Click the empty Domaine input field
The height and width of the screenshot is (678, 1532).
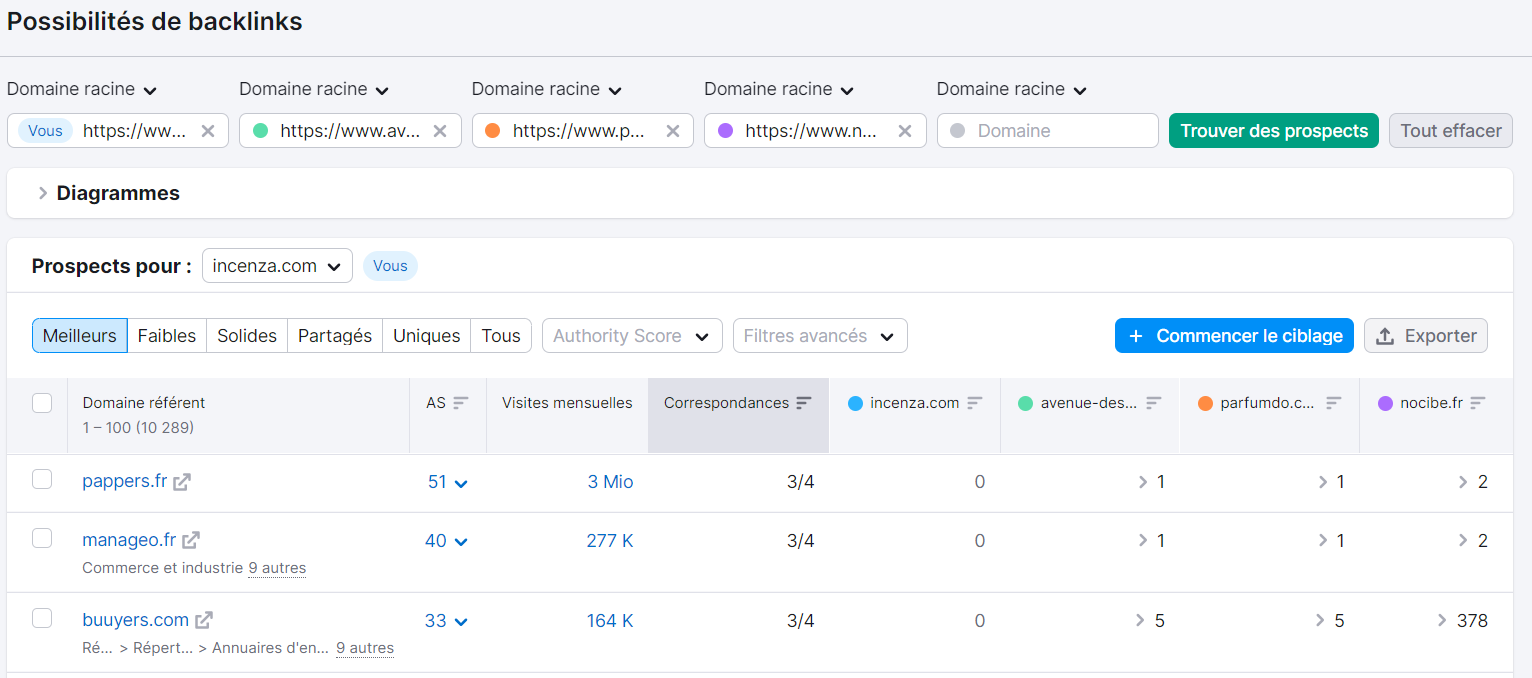pos(1047,130)
